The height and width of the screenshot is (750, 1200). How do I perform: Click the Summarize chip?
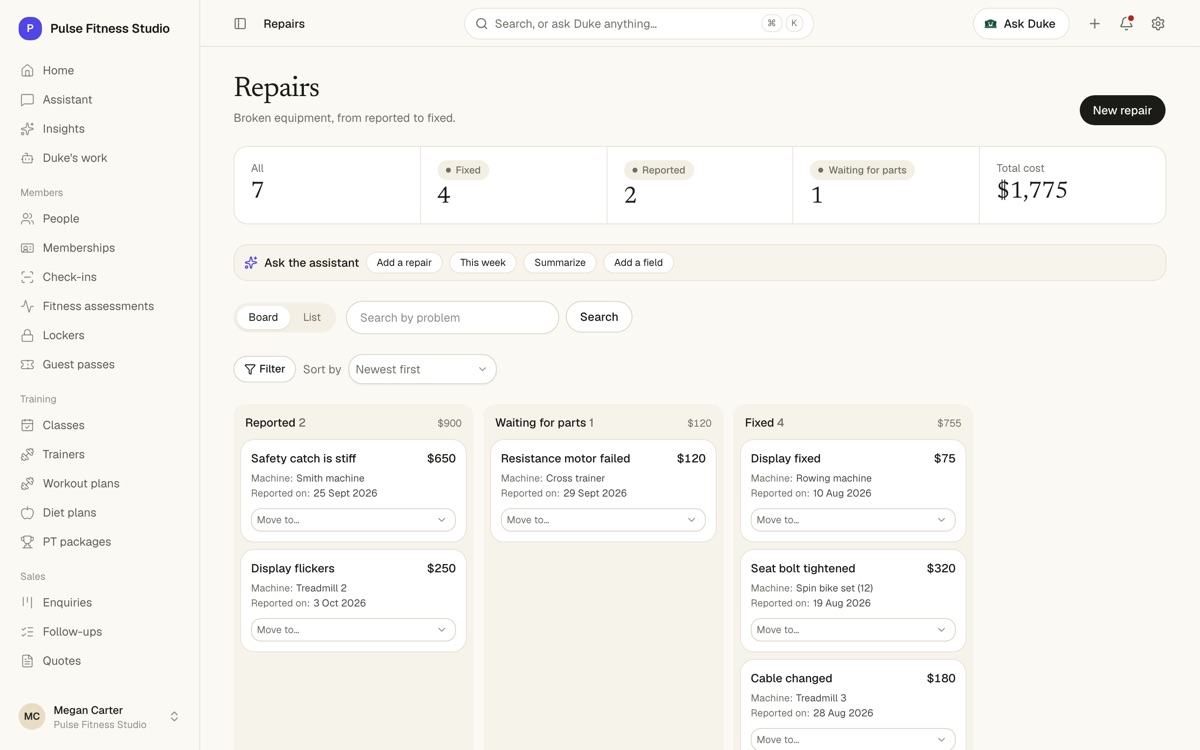[x=560, y=262]
